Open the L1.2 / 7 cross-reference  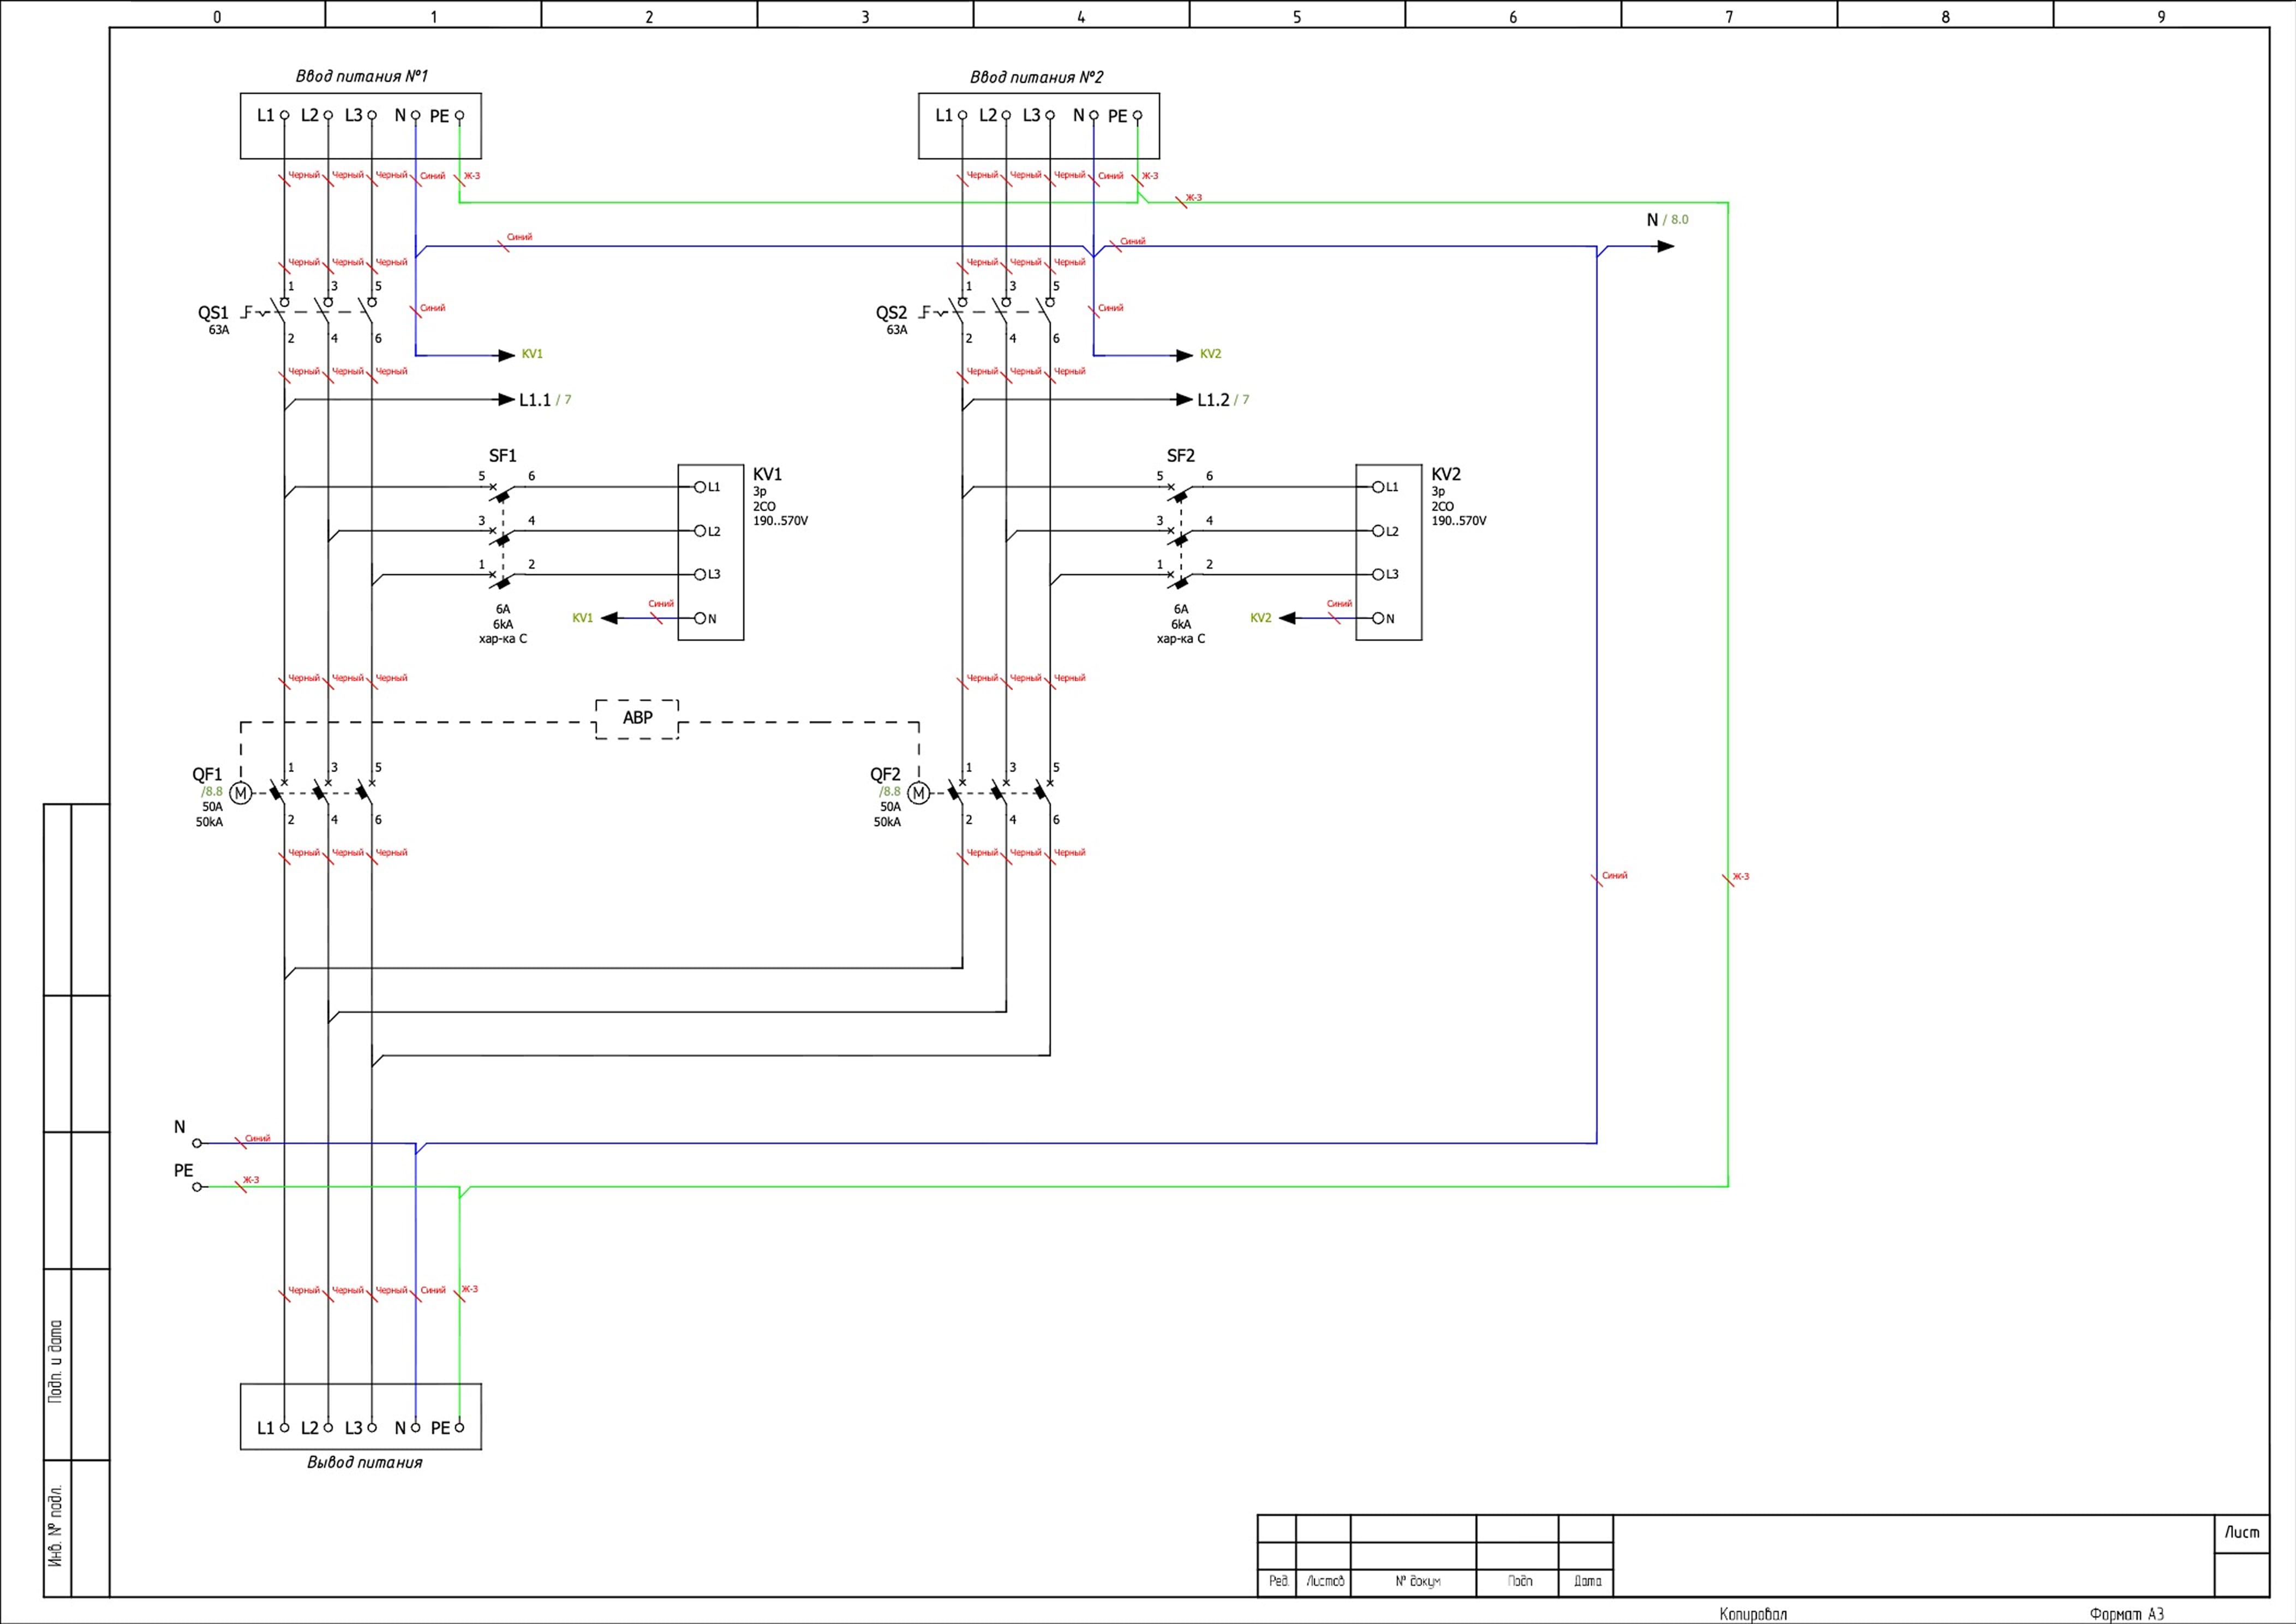click(1241, 400)
